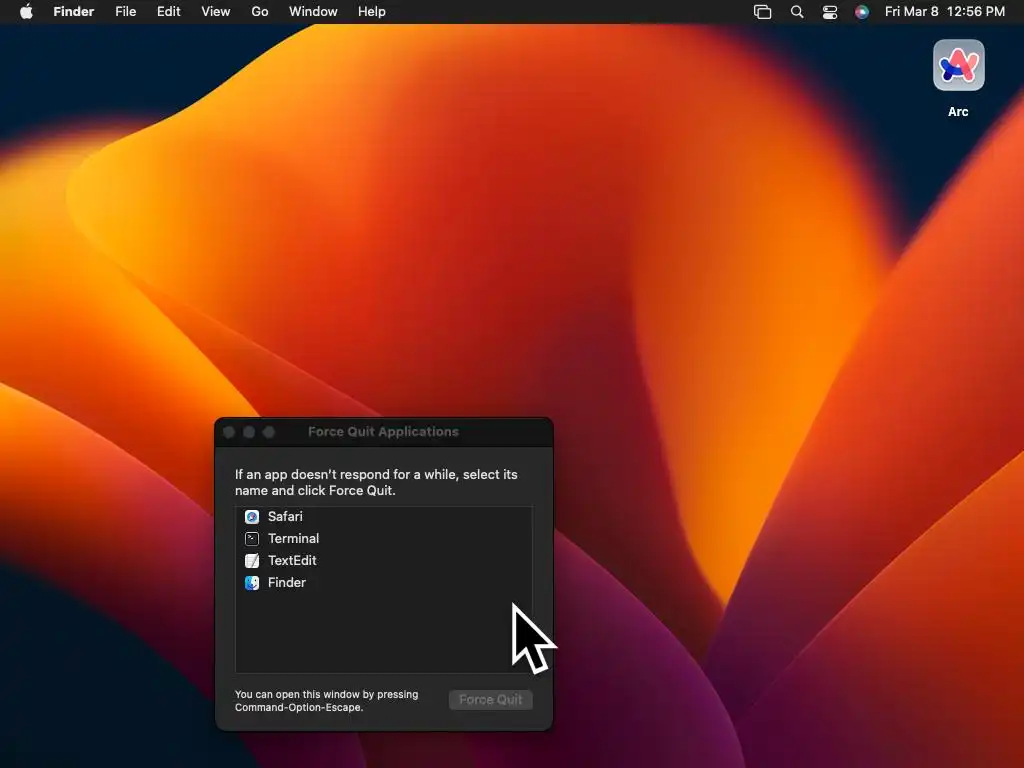Viewport: 1024px width, 768px height.
Task: Open the Help menu
Action: coord(372,12)
